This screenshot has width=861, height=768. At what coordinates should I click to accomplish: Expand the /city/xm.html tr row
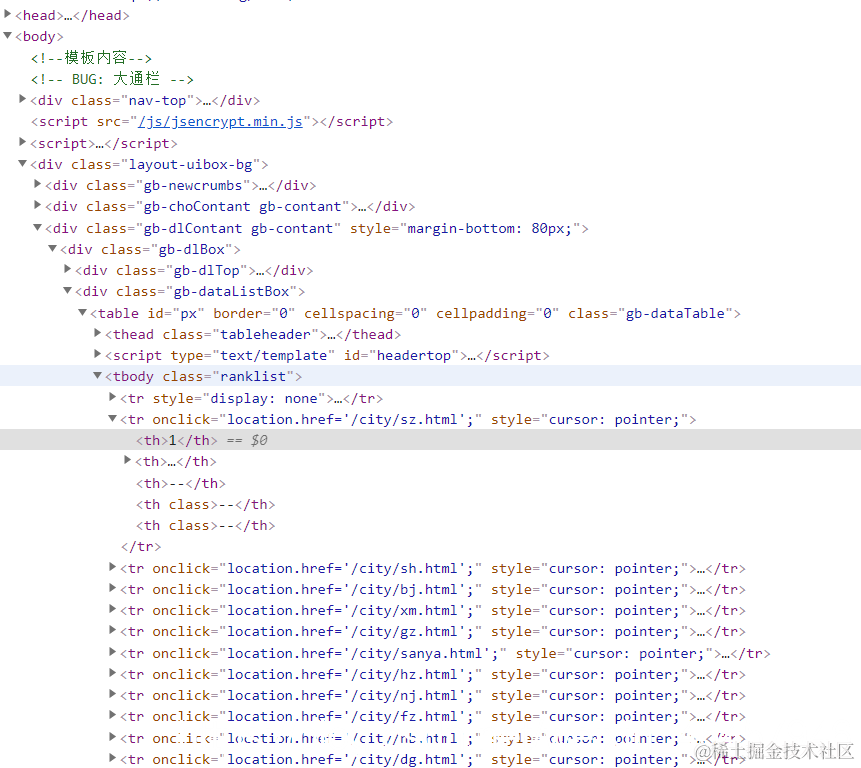(x=113, y=609)
